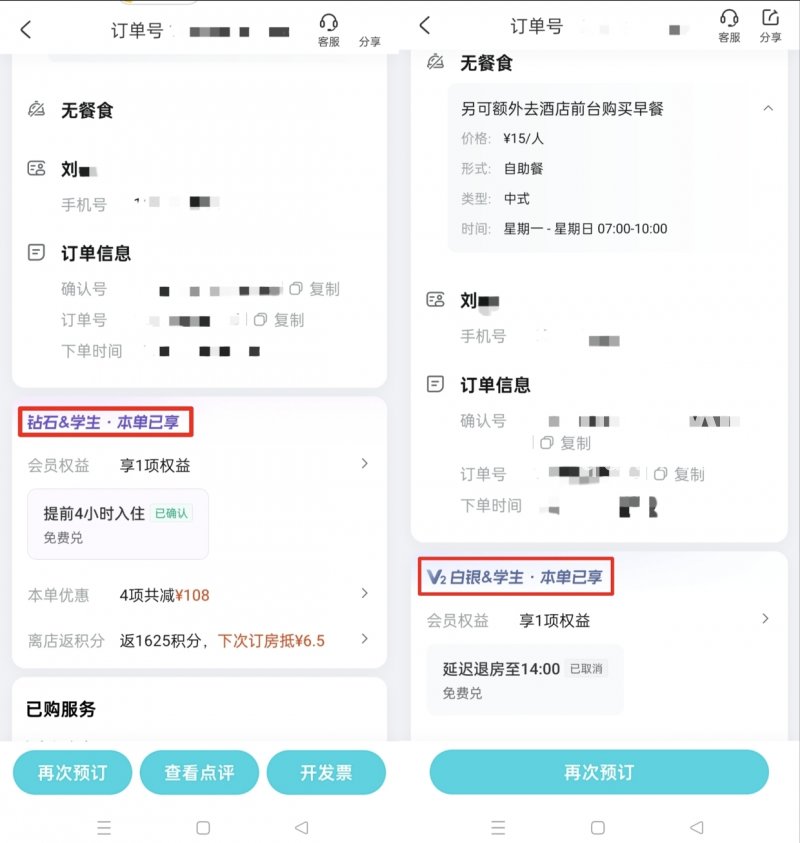The height and width of the screenshot is (843, 800).
Task: Open 离店返积分 details chevron
Action: pos(365,639)
